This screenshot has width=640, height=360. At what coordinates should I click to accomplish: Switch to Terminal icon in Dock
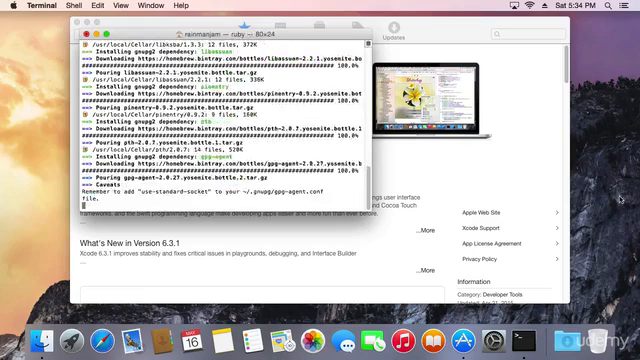point(524,341)
